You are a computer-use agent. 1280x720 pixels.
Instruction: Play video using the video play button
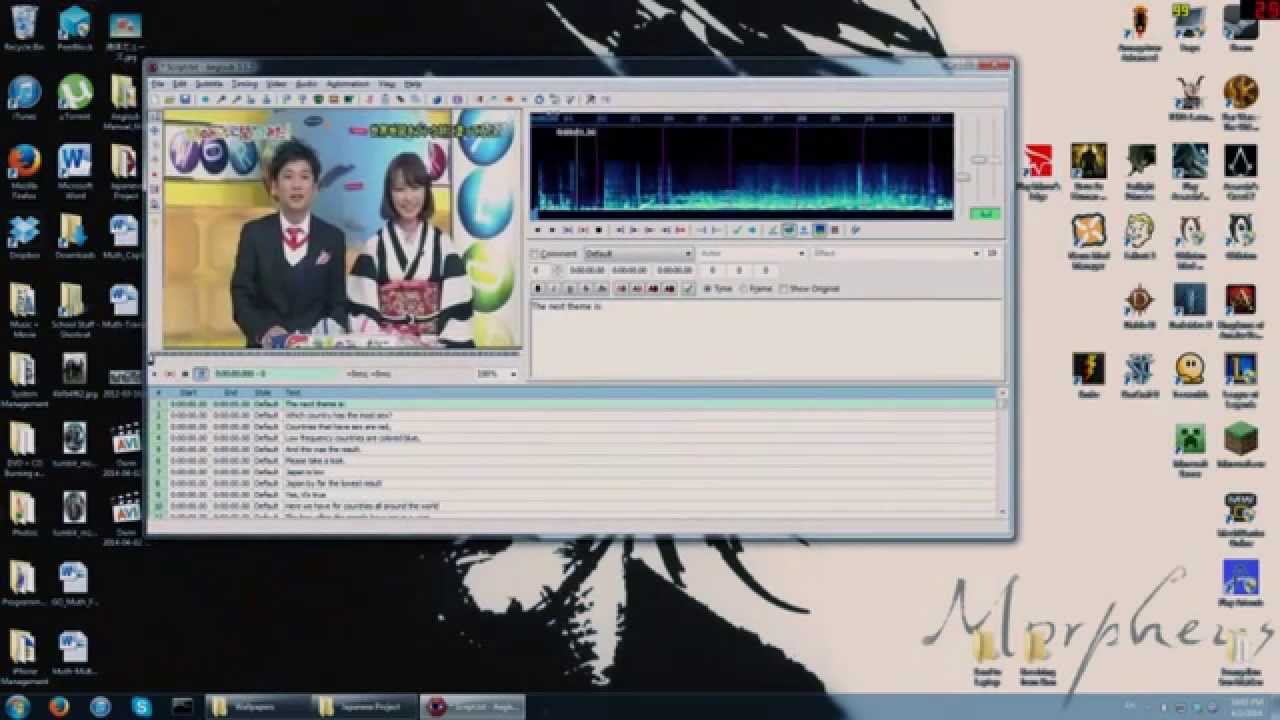click(x=154, y=374)
